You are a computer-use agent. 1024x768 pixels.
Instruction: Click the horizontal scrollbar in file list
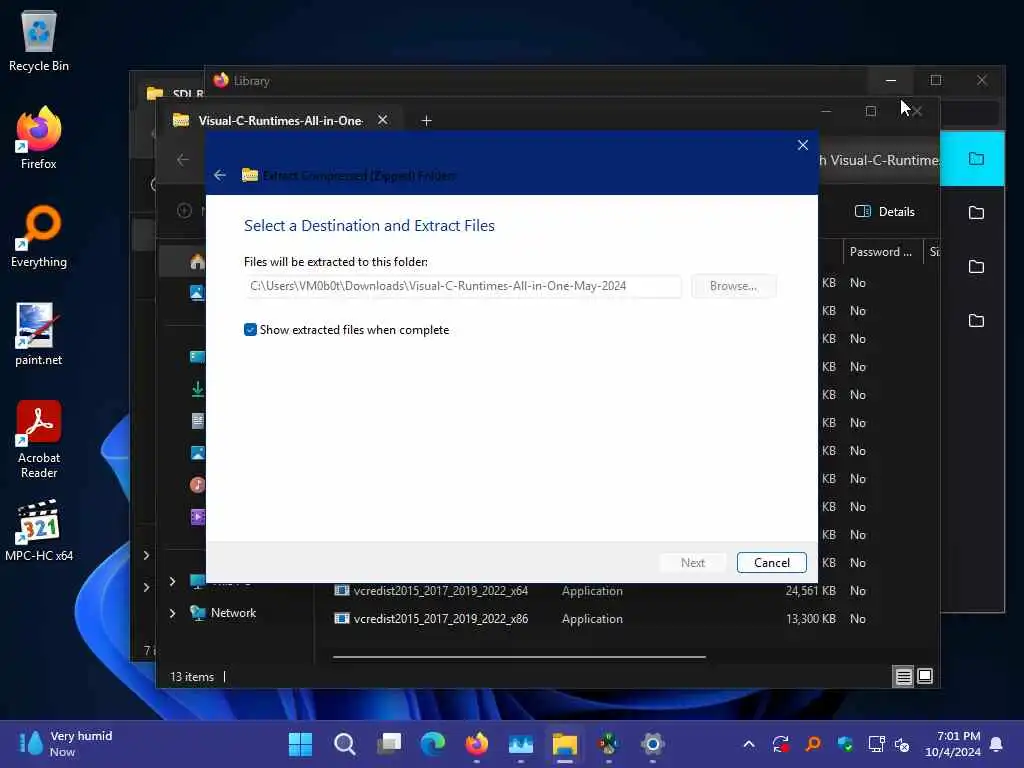[x=519, y=657]
